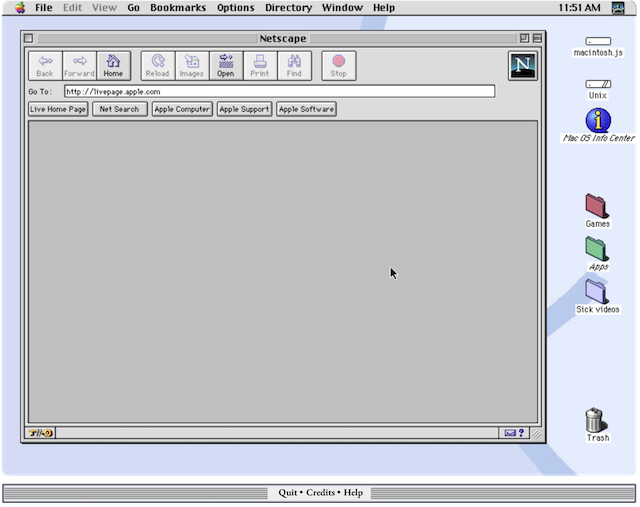This screenshot has width=640, height=507.
Task: Click the Apple Support button
Action: tap(244, 109)
